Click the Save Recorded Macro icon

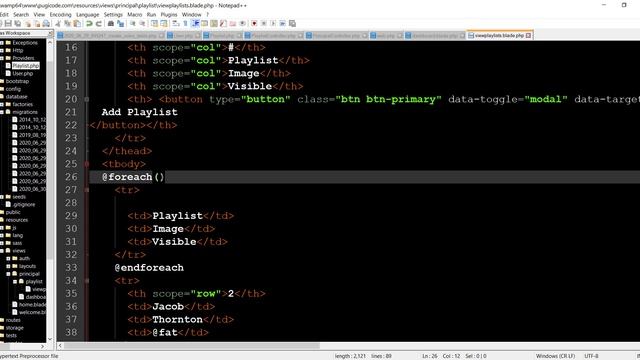pyautogui.click(x=292, y=23)
